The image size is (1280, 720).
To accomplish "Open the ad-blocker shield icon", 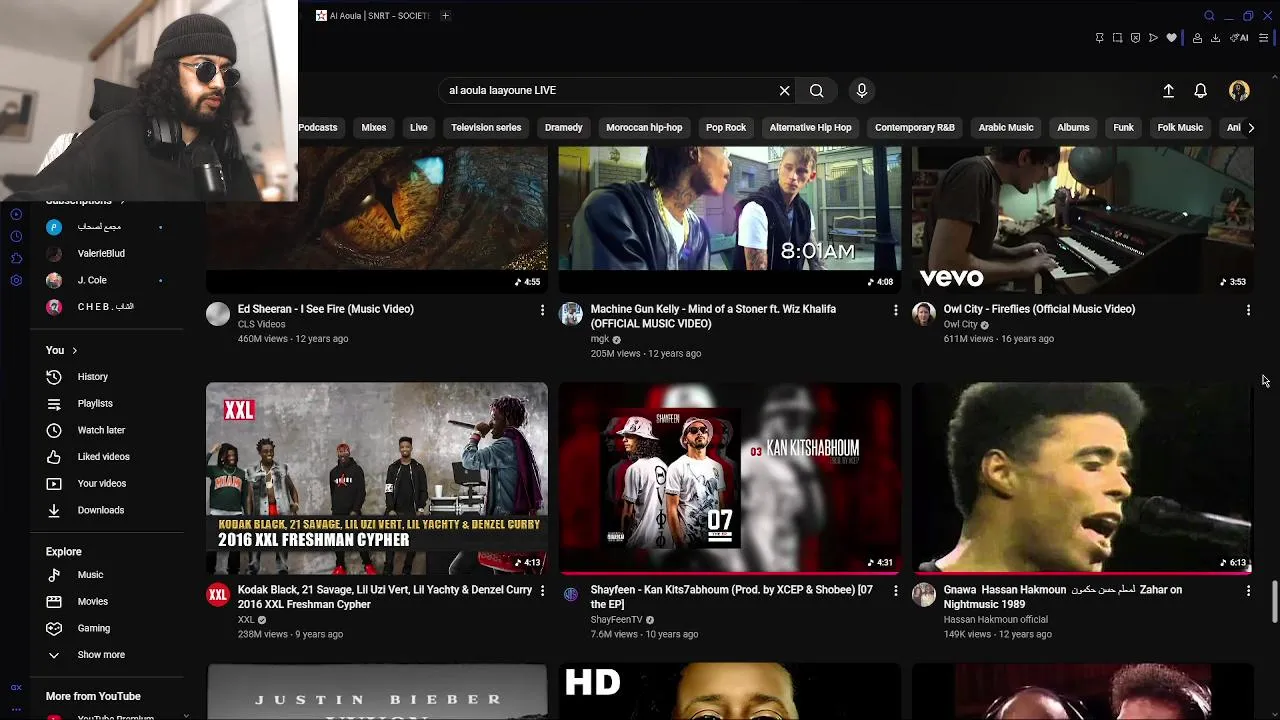I will click(x=1135, y=38).
